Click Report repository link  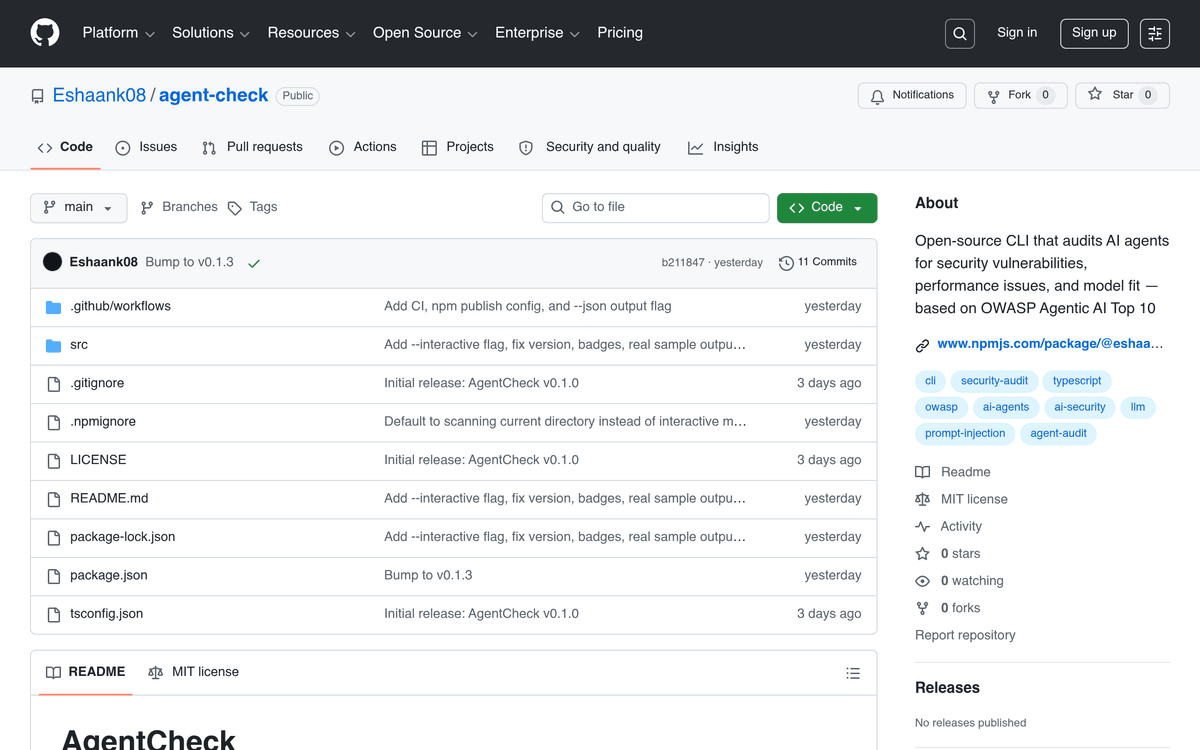(x=965, y=635)
